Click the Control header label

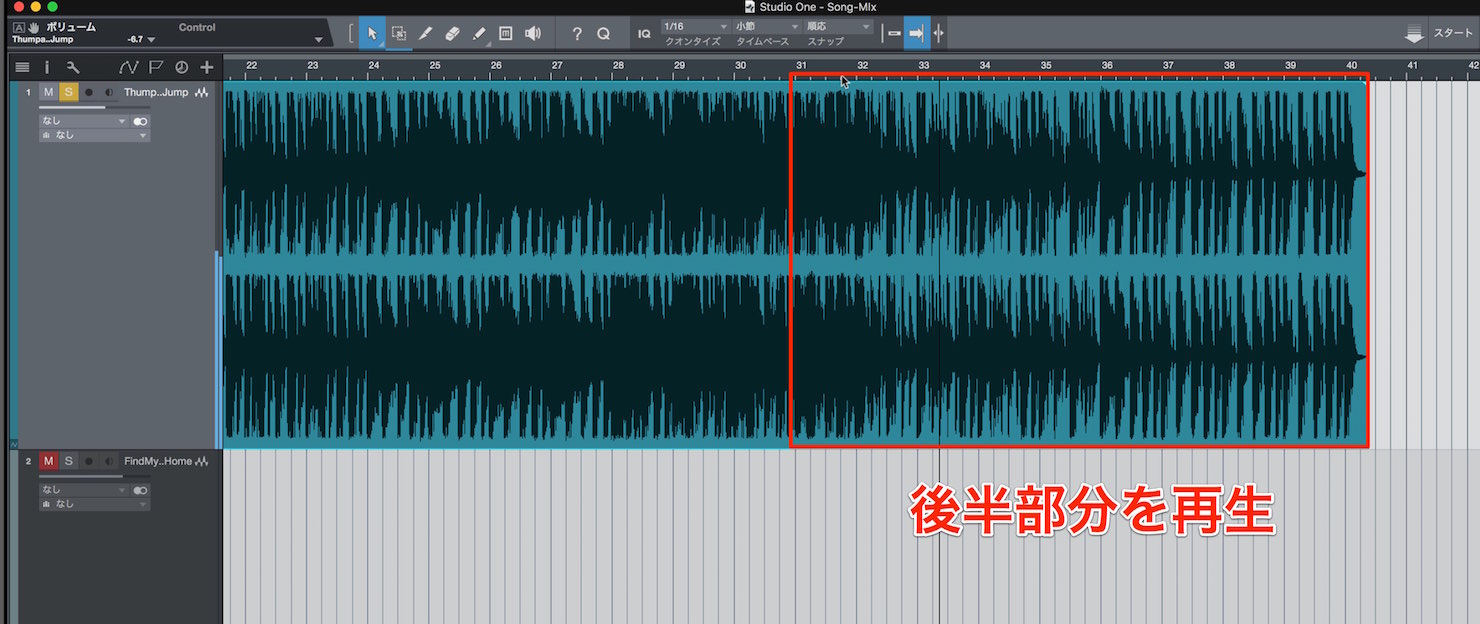pyautogui.click(x=197, y=27)
